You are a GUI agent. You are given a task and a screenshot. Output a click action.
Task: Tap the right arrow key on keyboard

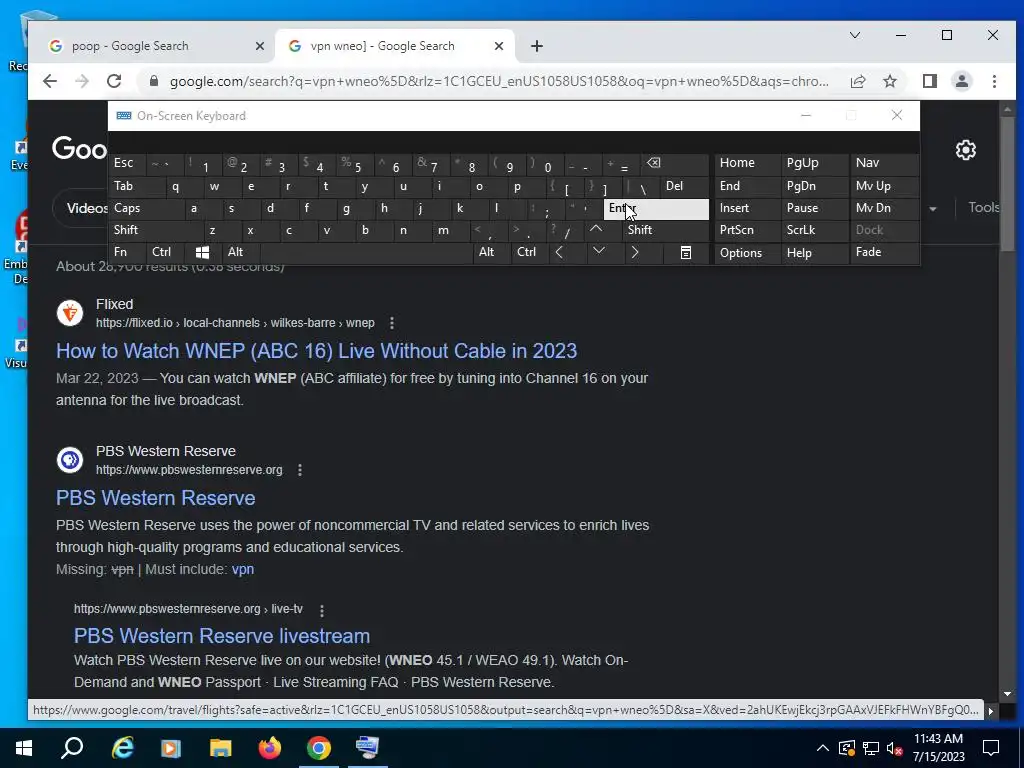click(x=635, y=252)
